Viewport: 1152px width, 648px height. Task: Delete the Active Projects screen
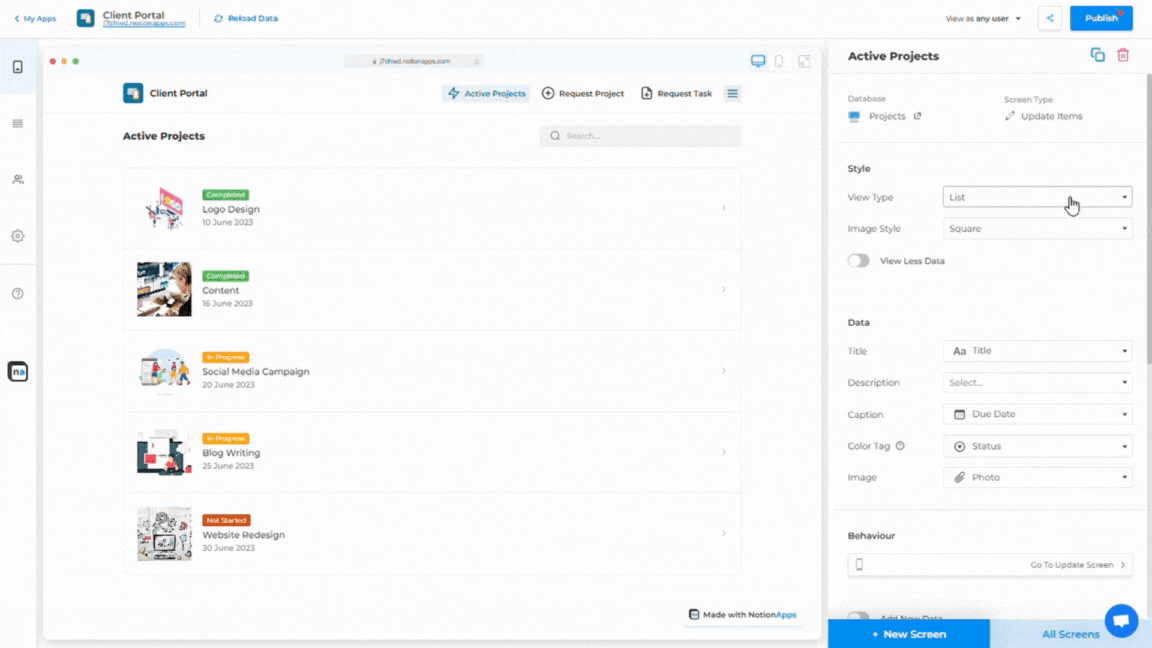(1123, 55)
